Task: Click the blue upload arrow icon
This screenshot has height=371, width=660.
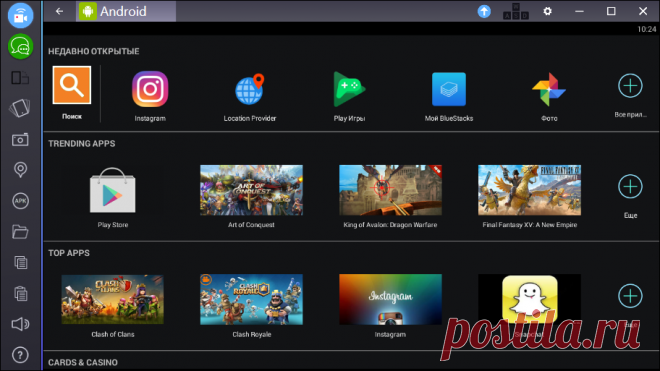Action: 484,11
